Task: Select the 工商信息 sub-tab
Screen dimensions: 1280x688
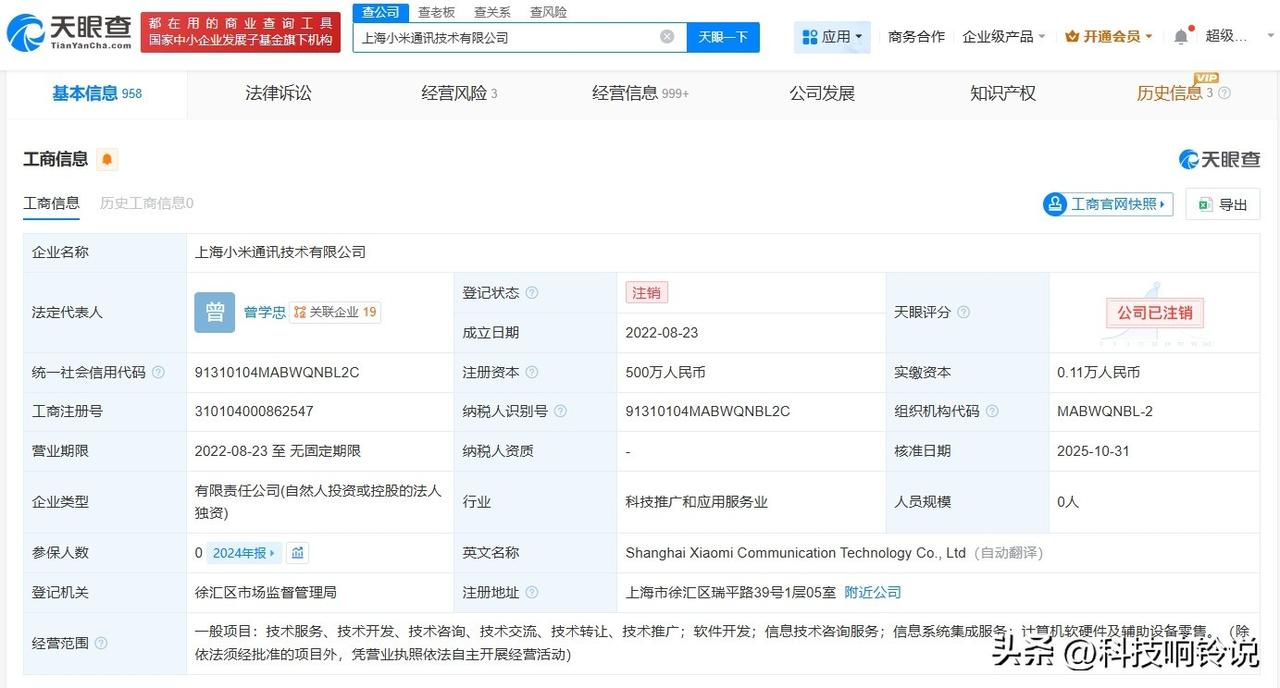Action: pyautogui.click(x=51, y=203)
